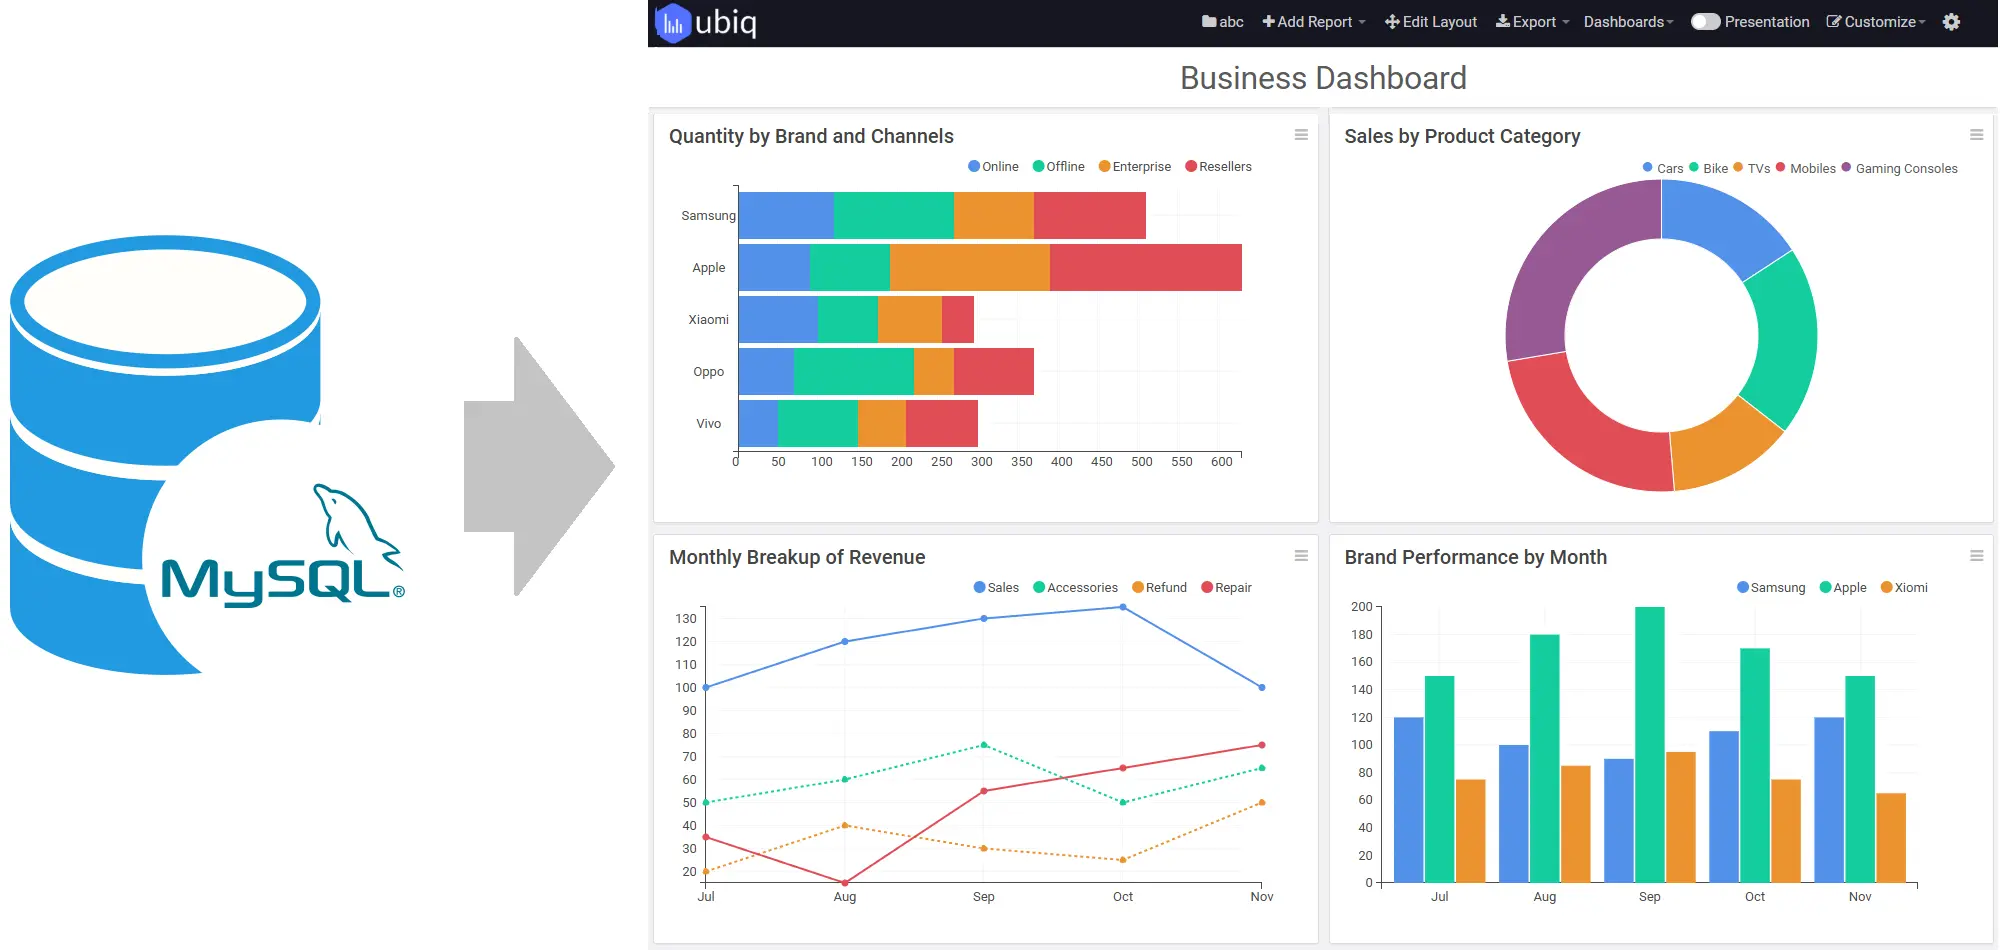Image resolution: width=2000 pixels, height=950 pixels.
Task: Click the blue Samsung bar for Oct
Action: (1724, 806)
